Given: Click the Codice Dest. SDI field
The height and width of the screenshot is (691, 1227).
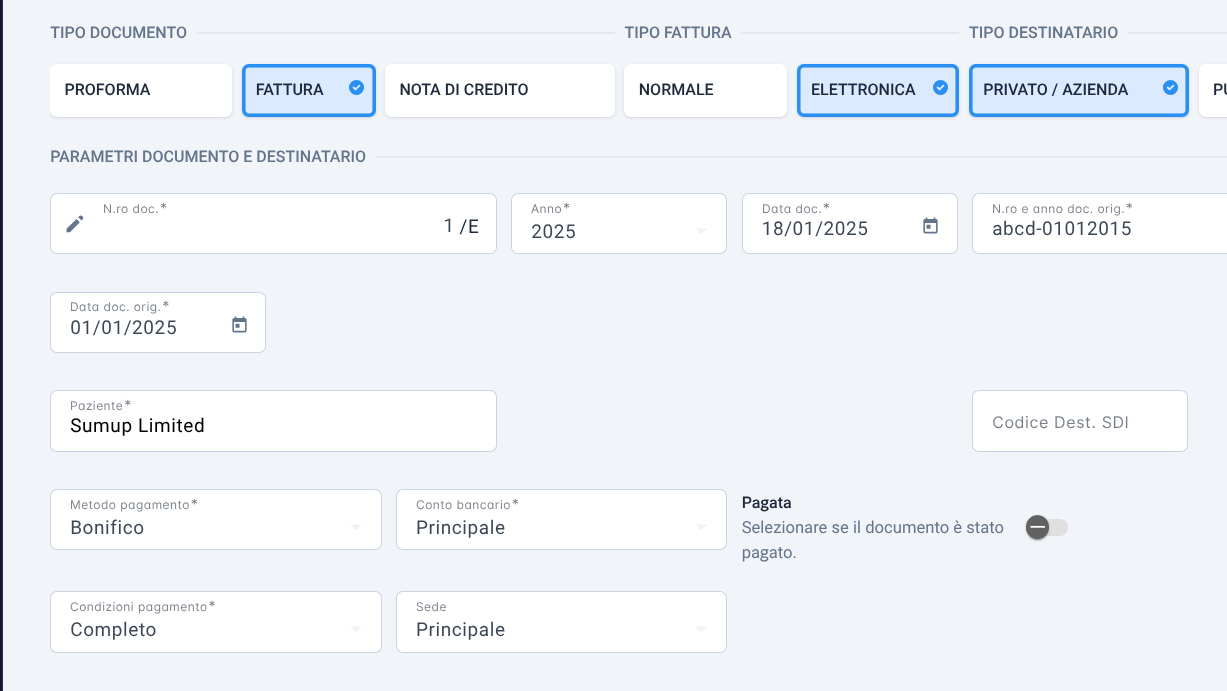Looking at the screenshot, I should pos(1080,421).
